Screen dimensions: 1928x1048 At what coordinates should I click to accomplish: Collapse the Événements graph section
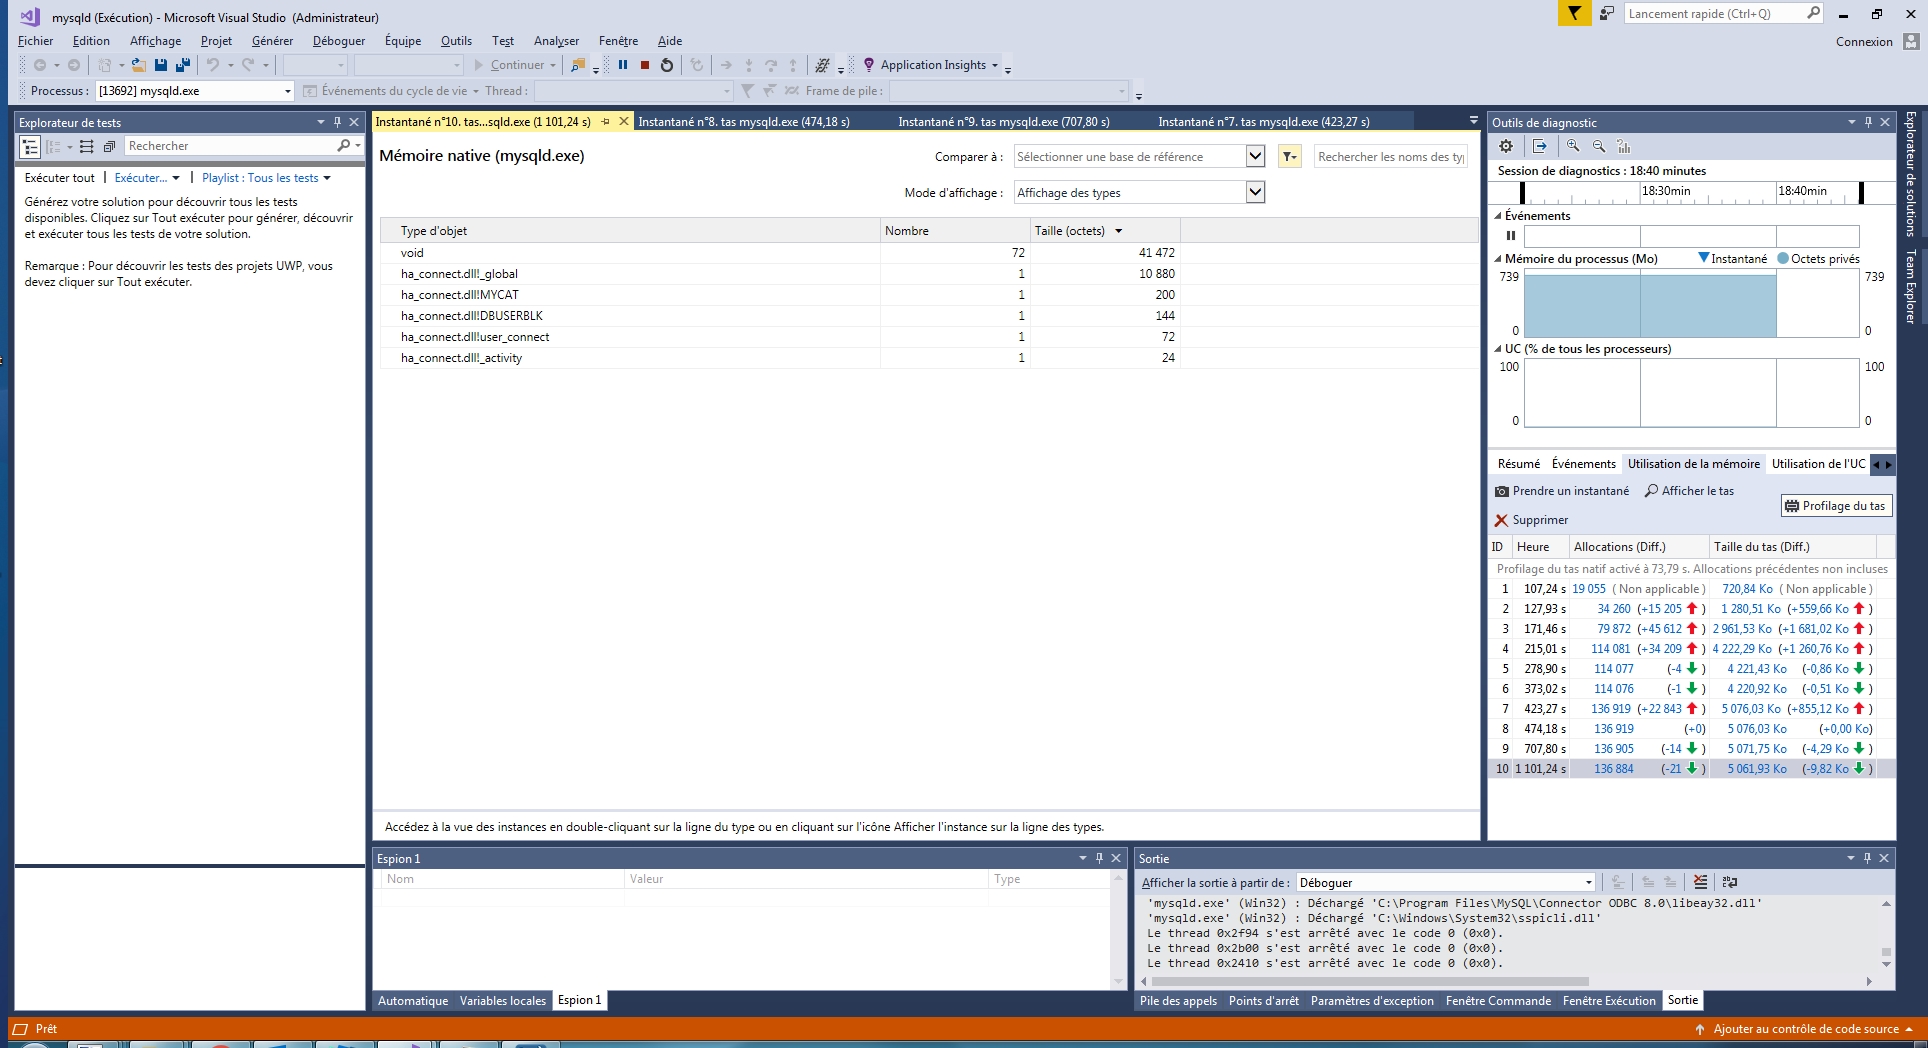point(1498,216)
